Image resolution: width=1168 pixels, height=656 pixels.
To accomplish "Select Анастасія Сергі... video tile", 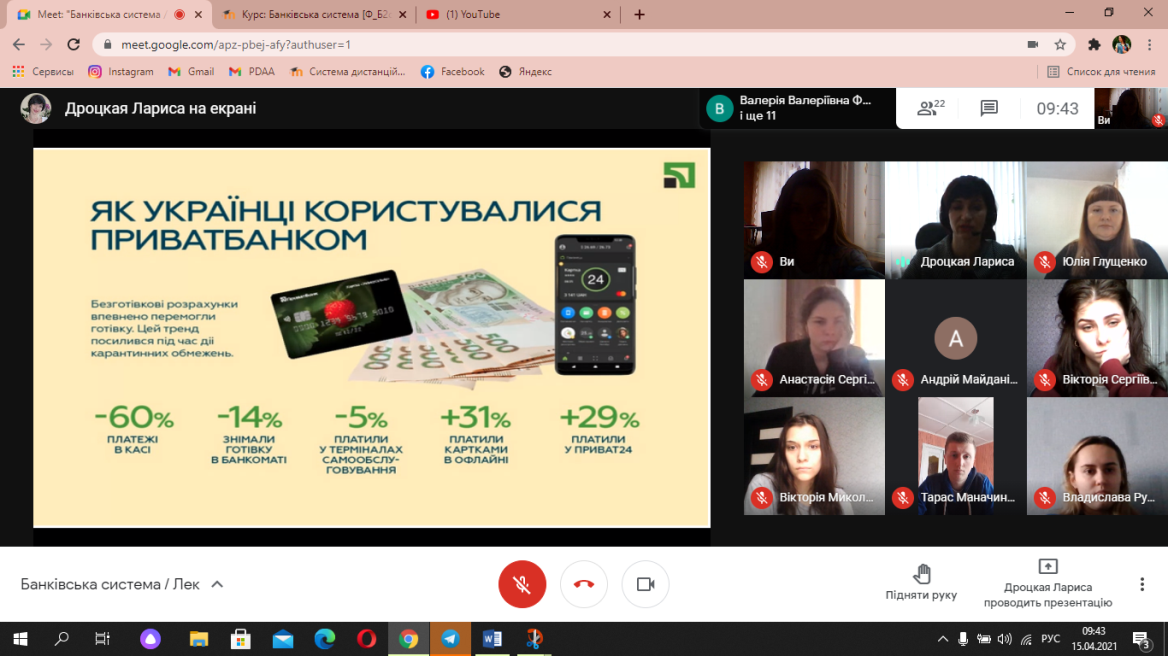I will pos(814,338).
